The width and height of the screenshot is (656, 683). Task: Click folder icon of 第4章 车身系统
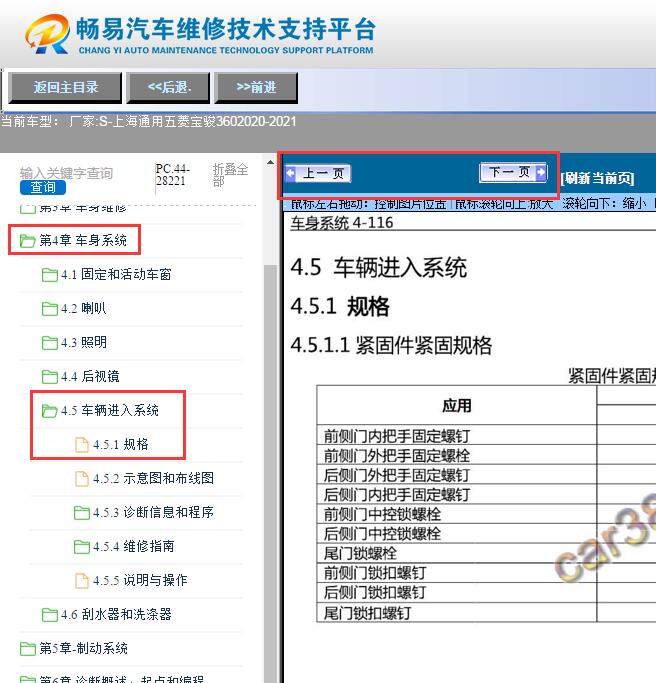click(27, 240)
